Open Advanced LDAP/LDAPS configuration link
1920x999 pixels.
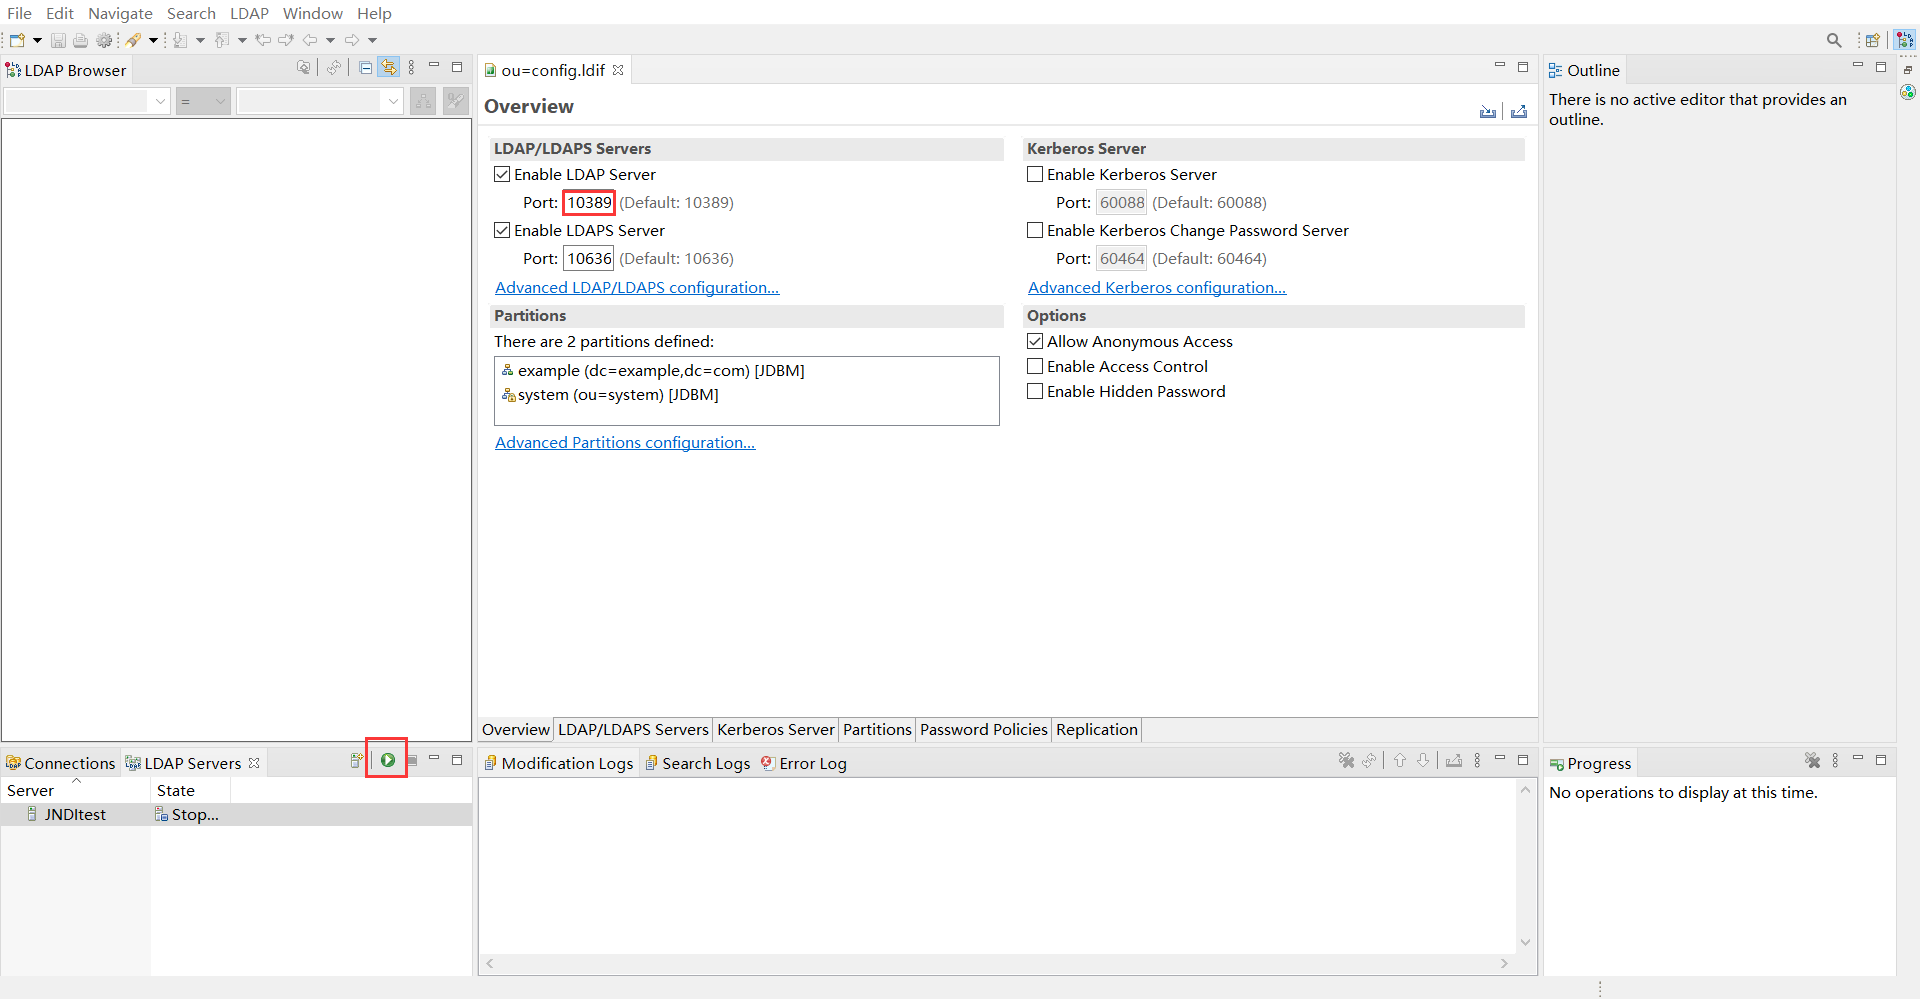click(637, 287)
